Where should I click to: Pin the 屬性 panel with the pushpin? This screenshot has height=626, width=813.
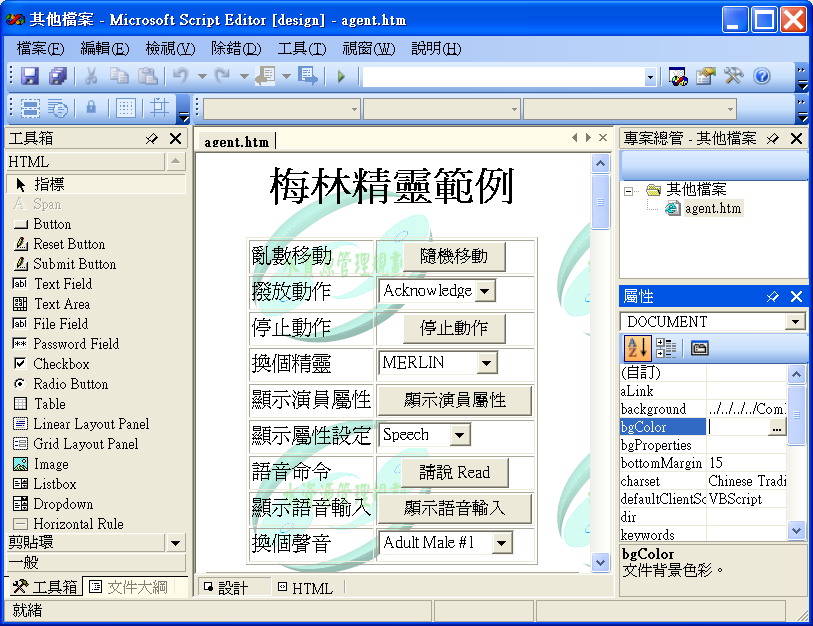click(x=773, y=297)
